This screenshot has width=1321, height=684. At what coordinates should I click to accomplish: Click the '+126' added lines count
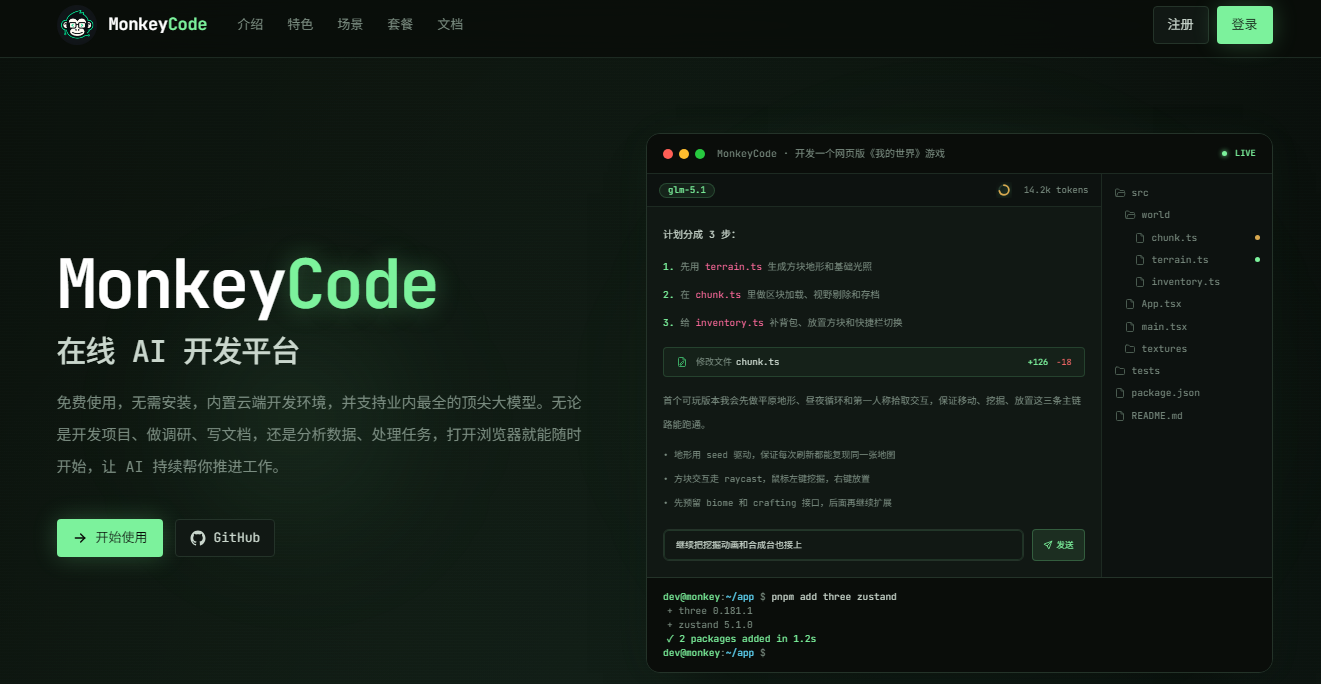(1038, 362)
